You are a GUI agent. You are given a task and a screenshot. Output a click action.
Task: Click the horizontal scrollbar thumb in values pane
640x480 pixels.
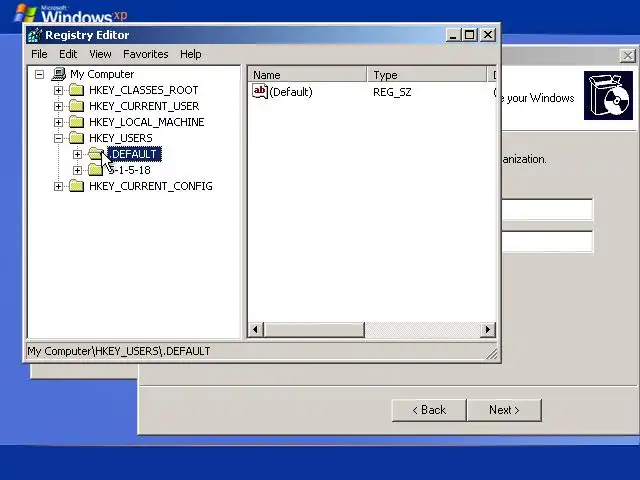[314, 329]
